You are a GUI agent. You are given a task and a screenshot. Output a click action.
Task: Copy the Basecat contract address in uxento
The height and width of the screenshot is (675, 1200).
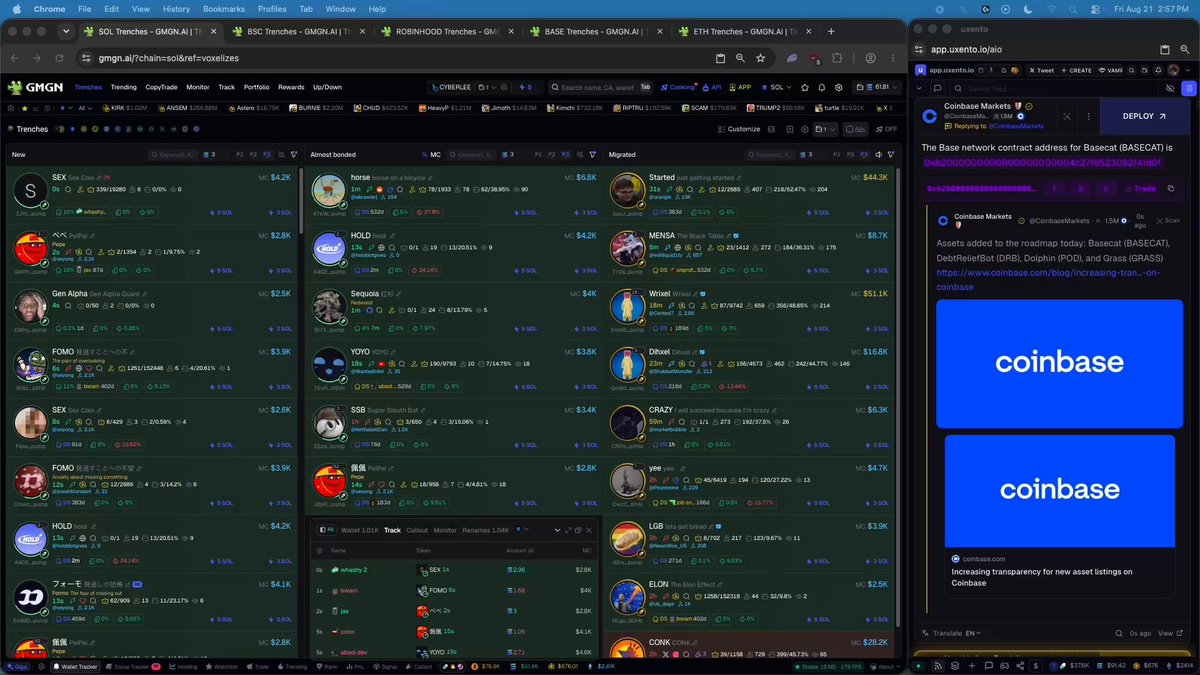(1171, 188)
